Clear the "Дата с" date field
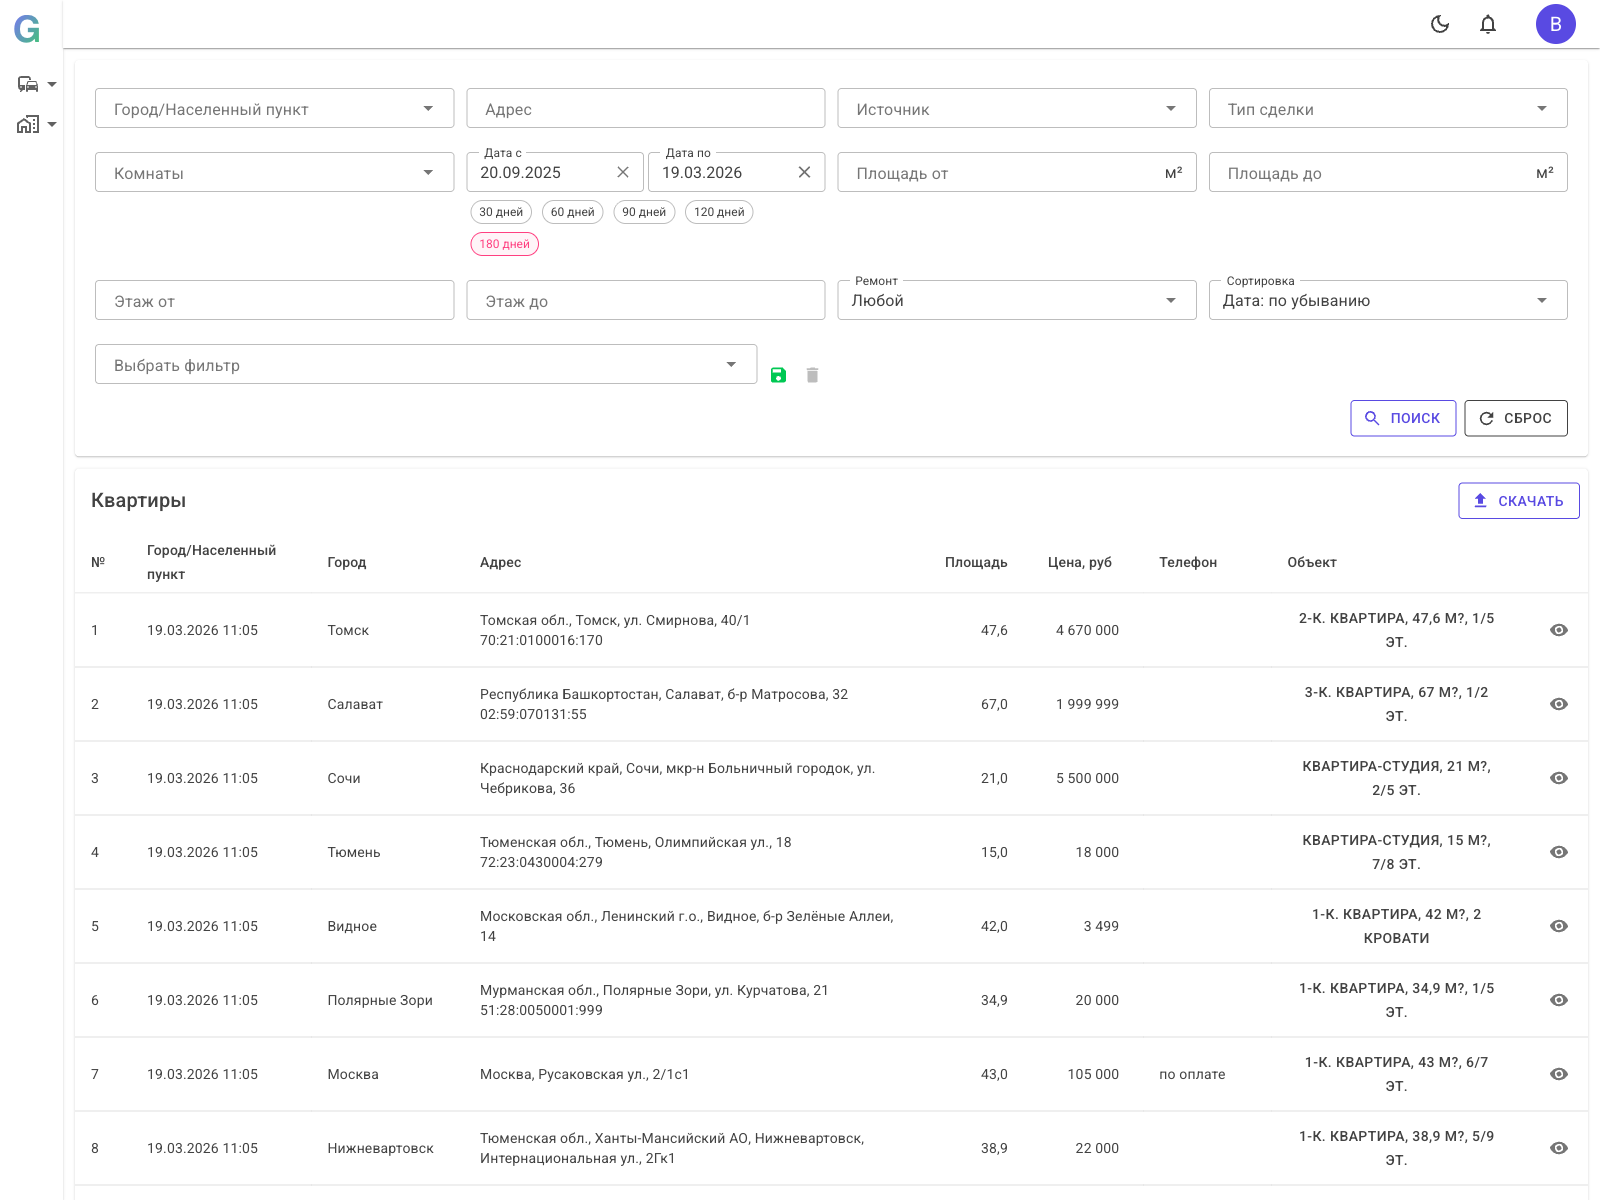Image resolution: width=1600 pixels, height=1200 pixels. coord(623,172)
